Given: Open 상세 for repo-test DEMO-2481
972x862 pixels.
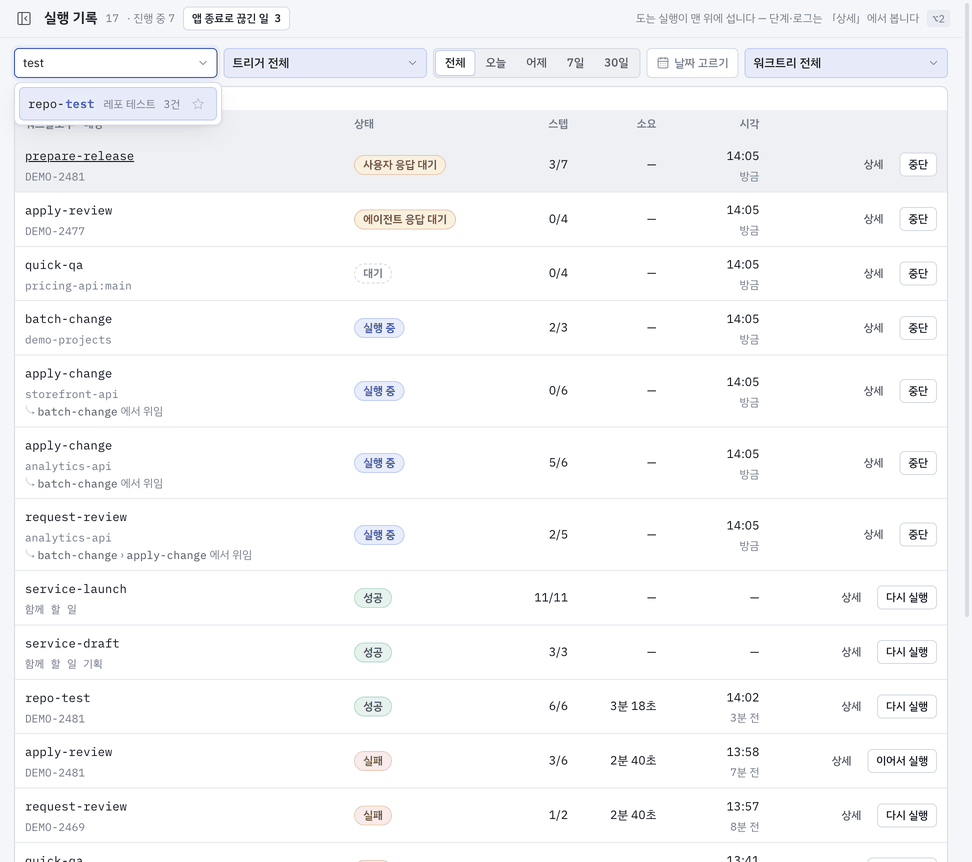Looking at the screenshot, I should click(850, 706).
